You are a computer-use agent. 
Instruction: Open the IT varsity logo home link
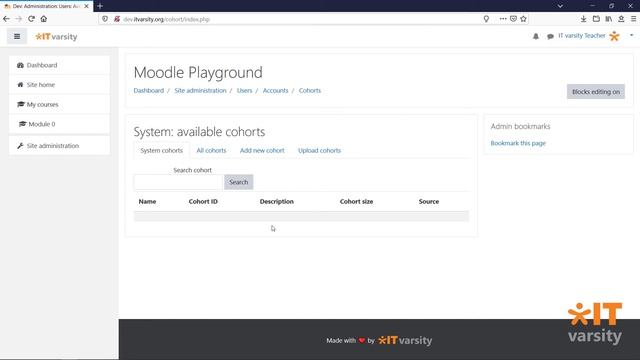point(56,37)
